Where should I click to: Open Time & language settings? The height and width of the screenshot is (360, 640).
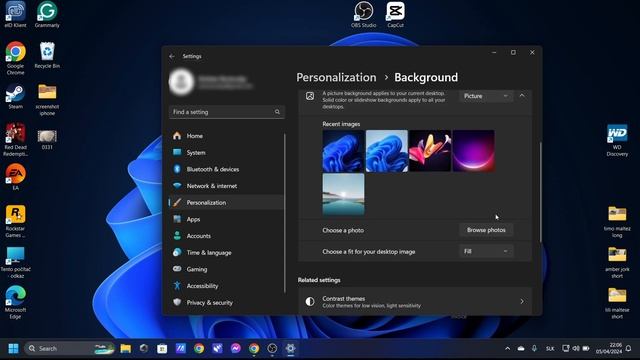click(x=227, y=253)
